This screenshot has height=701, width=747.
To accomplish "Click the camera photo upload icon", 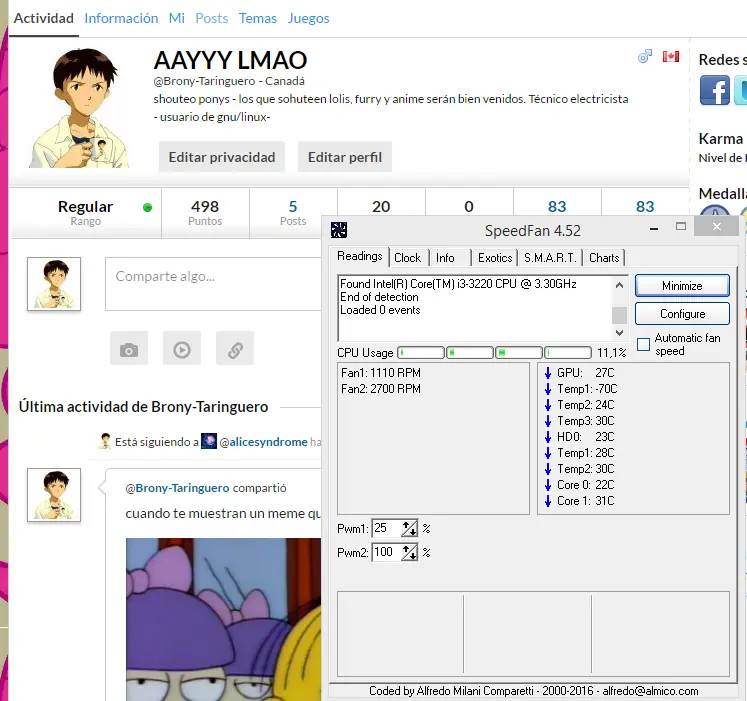I will coord(129,349).
